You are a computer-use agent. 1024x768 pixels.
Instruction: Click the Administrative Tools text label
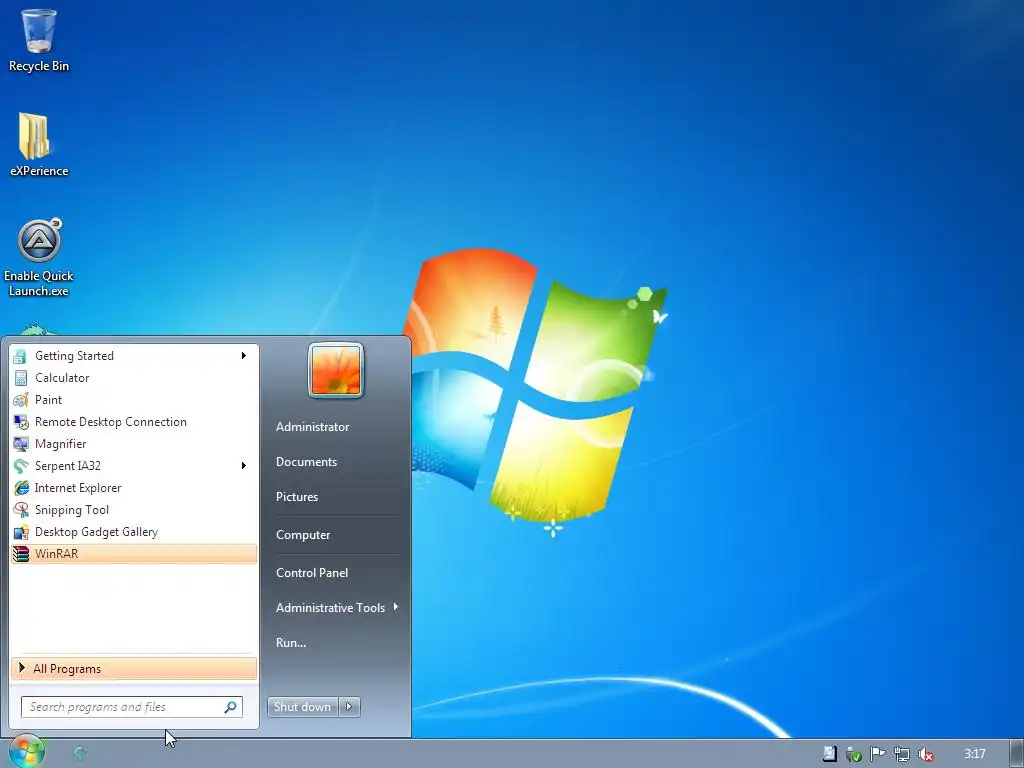330,607
